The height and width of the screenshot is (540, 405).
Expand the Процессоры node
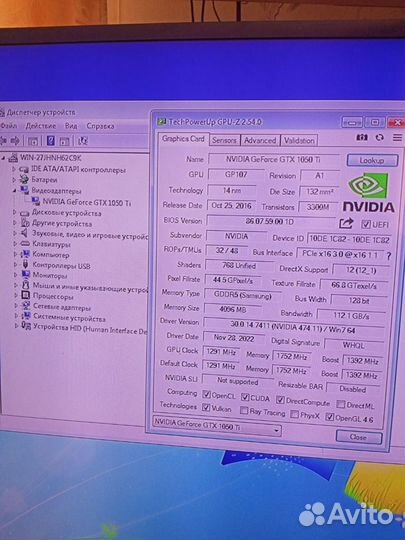click(15, 295)
